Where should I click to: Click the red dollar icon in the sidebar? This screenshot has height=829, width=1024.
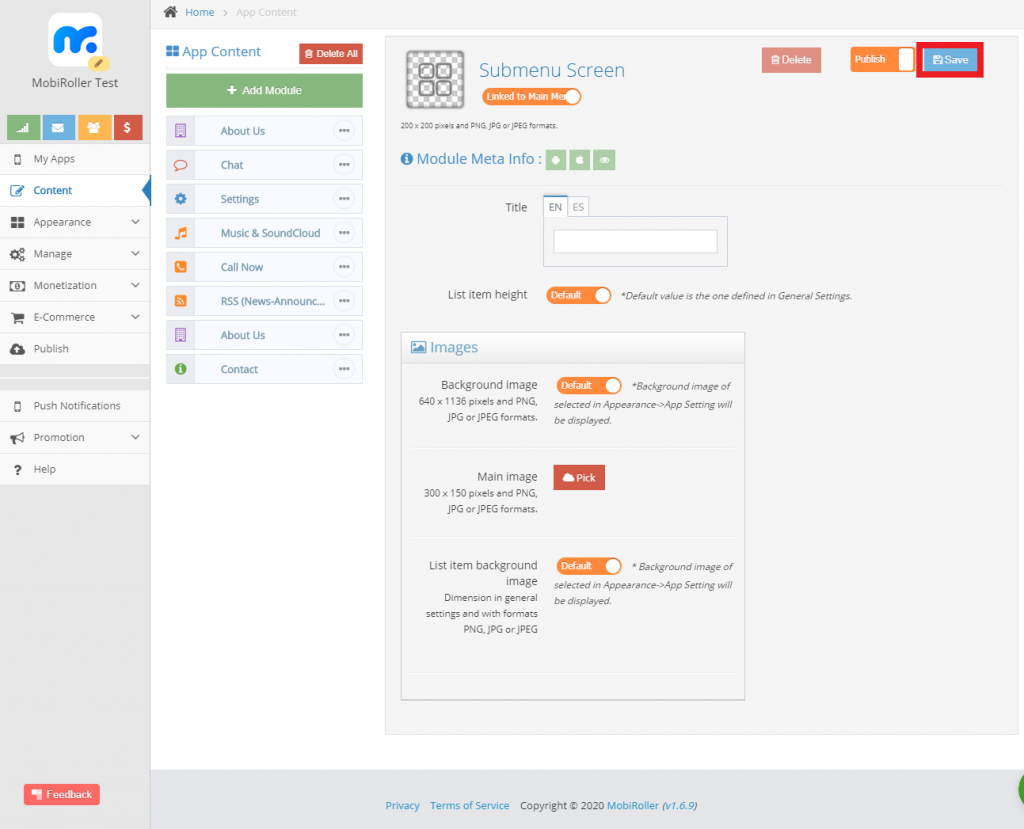coord(127,128)
